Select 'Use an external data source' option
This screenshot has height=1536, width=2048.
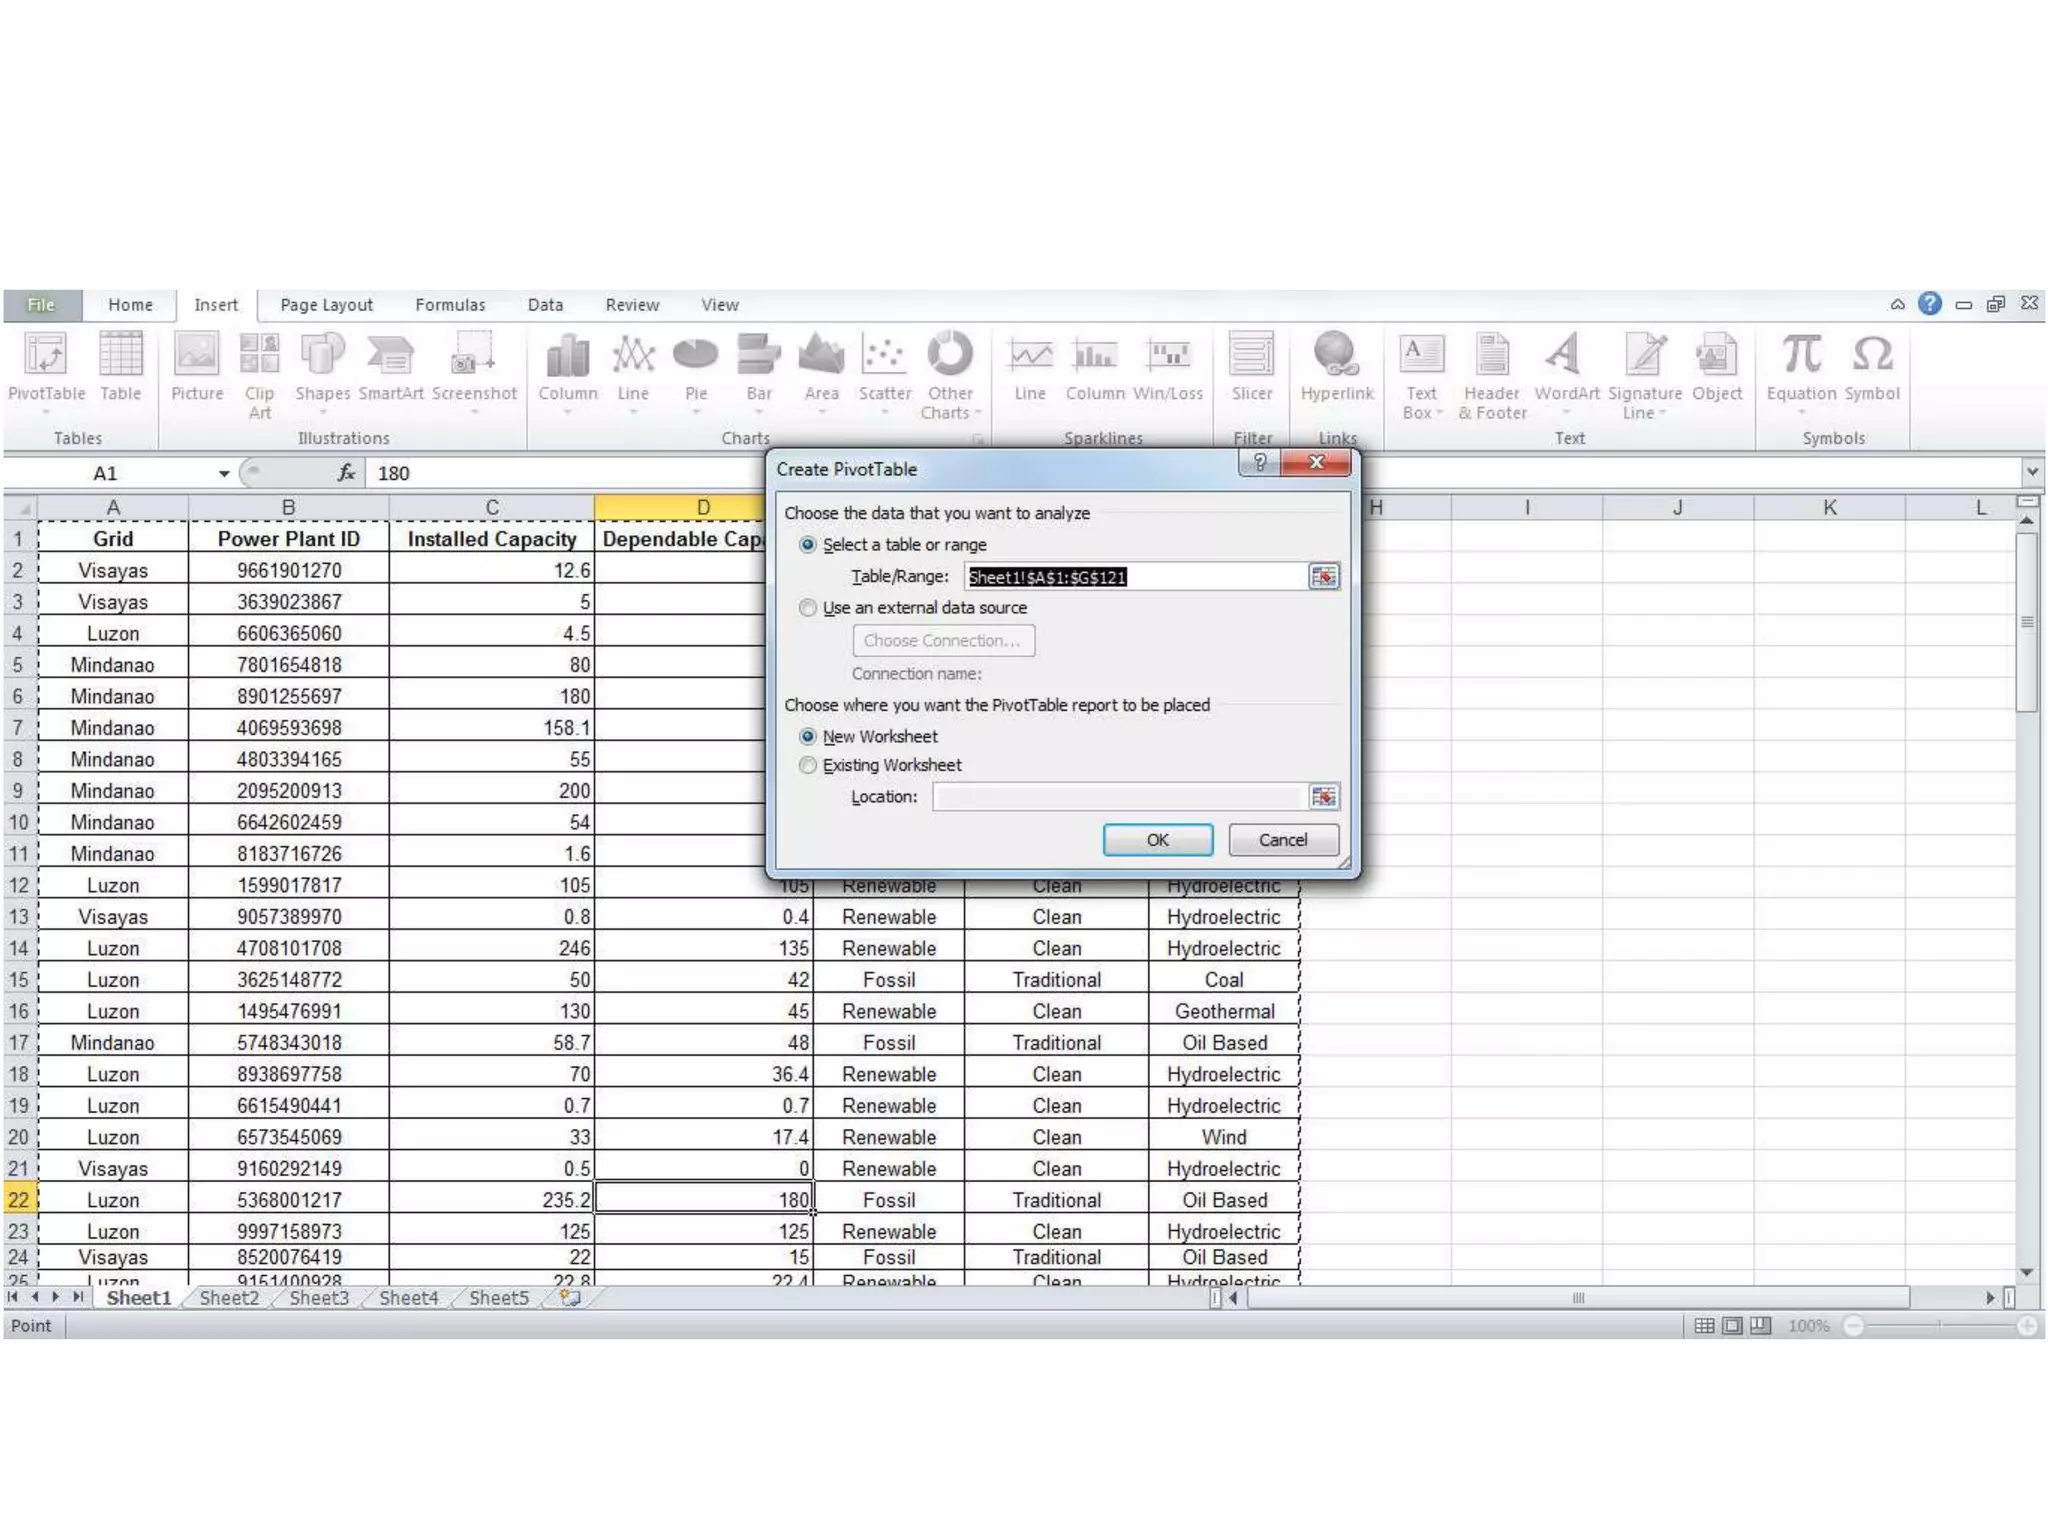pyautogui.click(x=808, y=608)
